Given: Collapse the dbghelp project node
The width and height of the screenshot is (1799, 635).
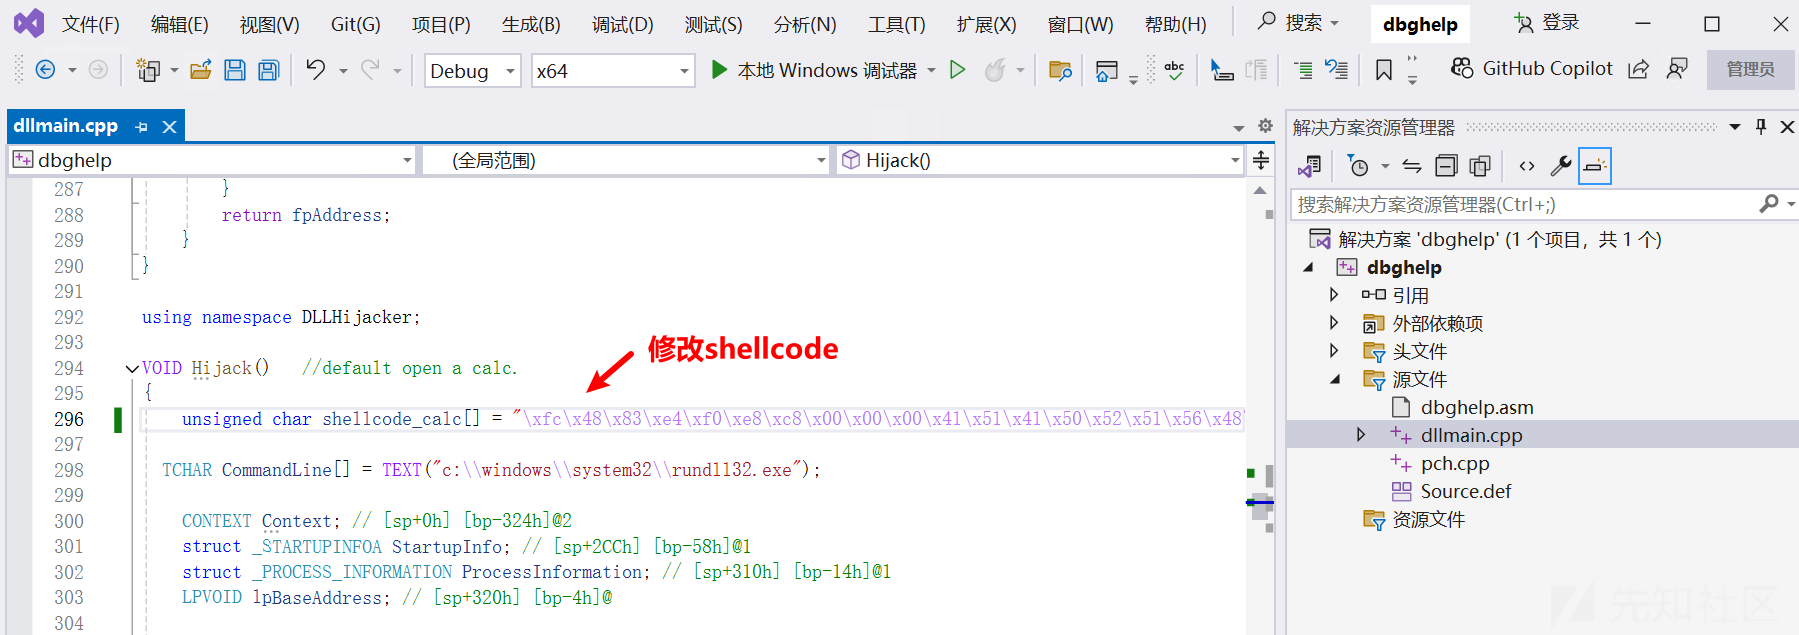Looking at the screenshot, I should [1308, 267].
